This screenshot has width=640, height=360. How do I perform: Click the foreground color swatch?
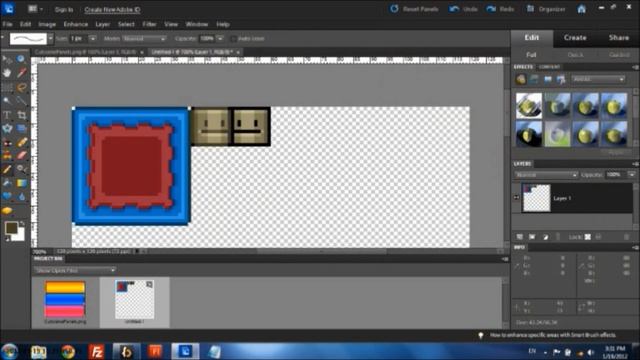pos(11,228)
